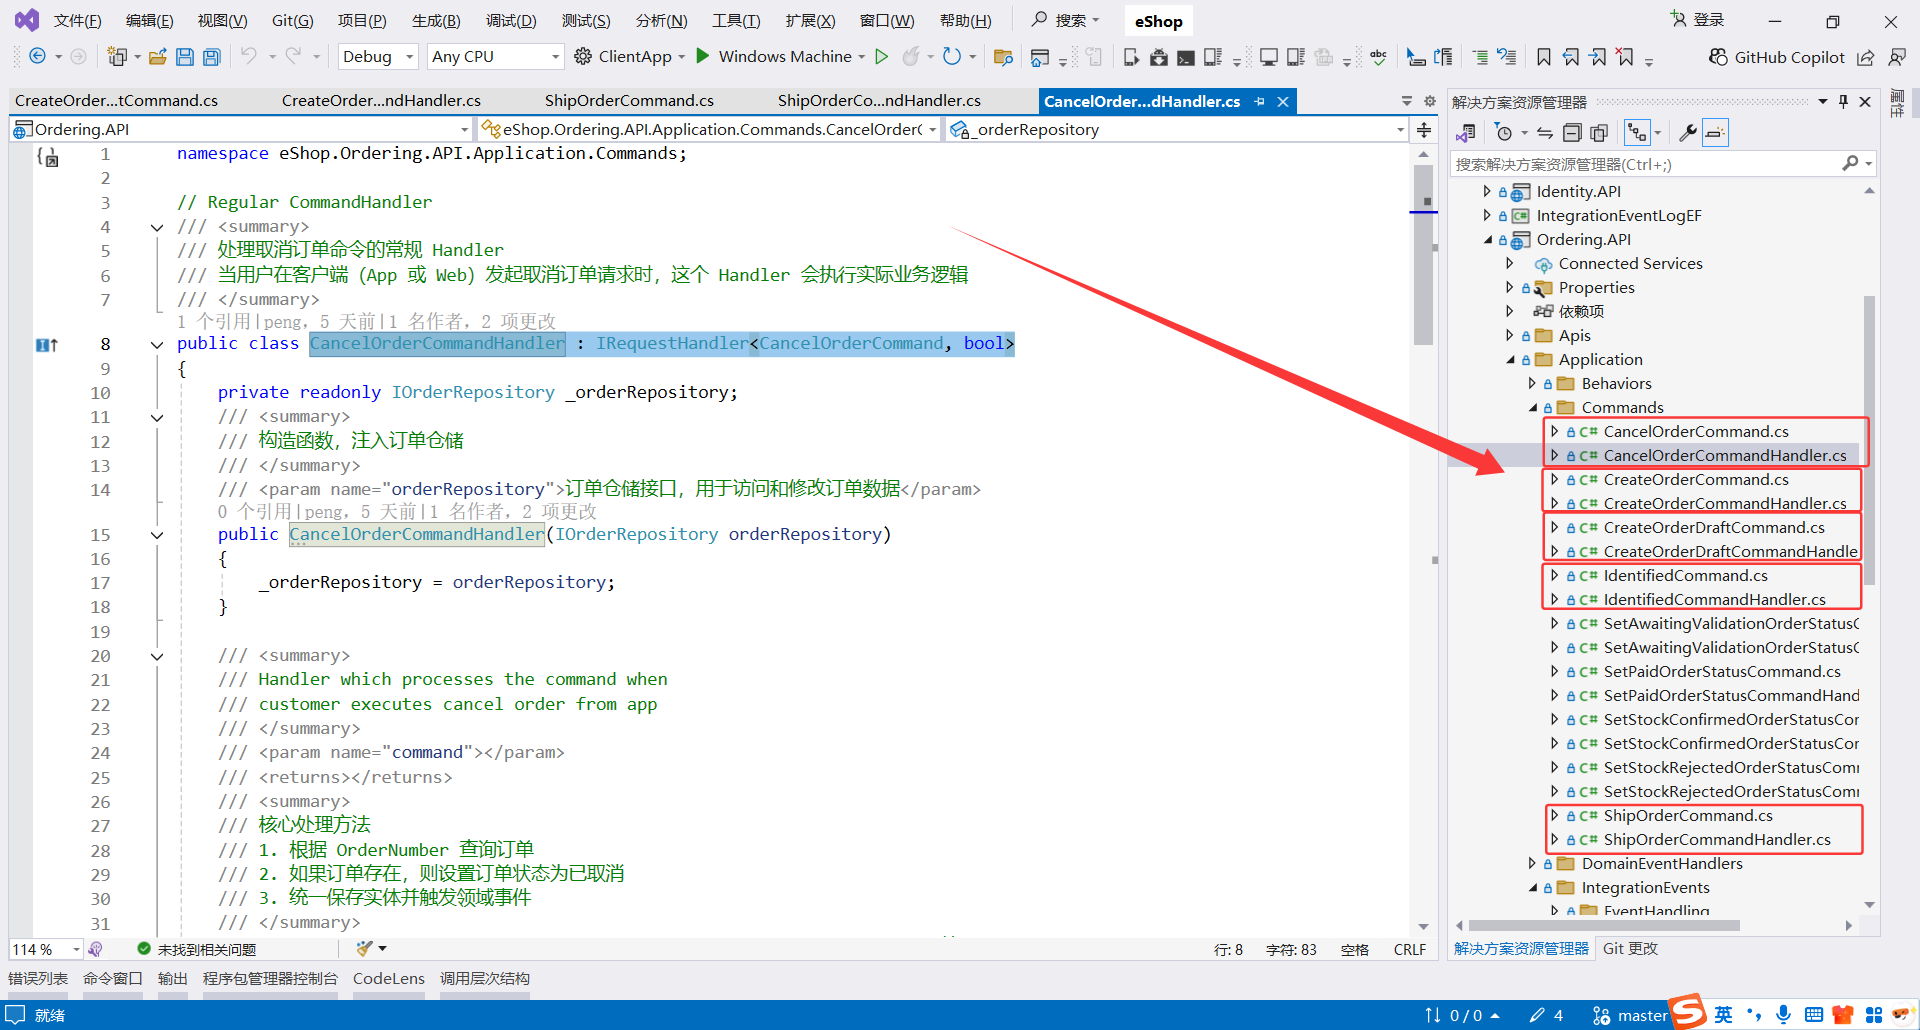The width and height of the screenshot is (1920, 1030).
Task: Open the Git(G) menu
Action: 292,21
